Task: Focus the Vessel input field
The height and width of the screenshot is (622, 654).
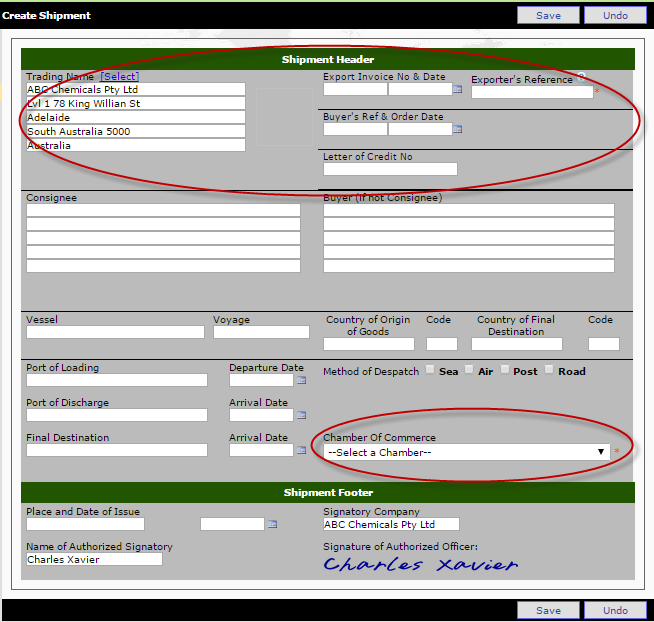Action: point(115,332)
